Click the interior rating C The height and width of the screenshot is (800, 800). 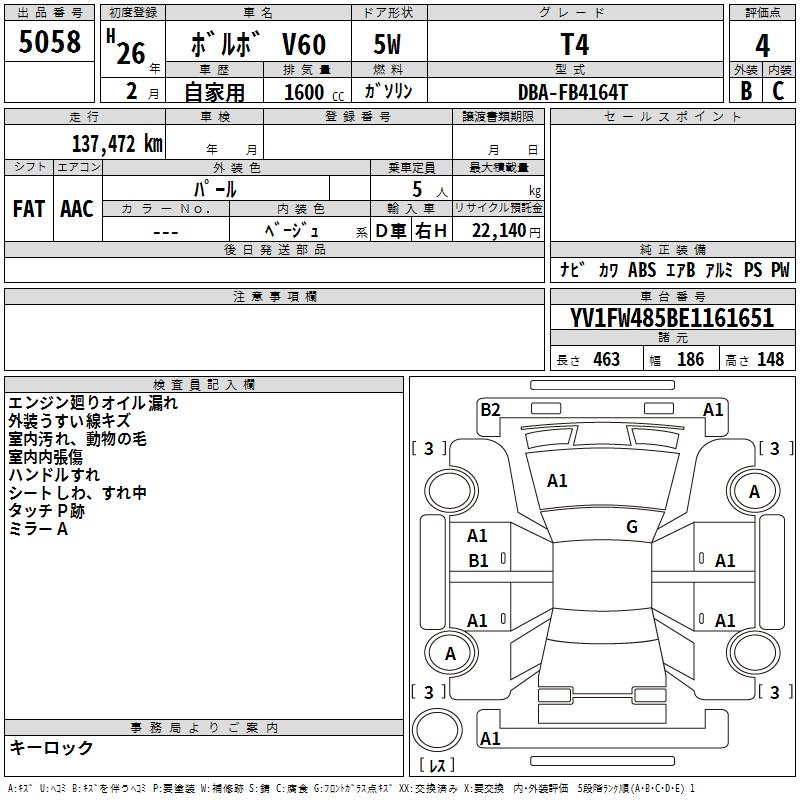pos(778,91)
